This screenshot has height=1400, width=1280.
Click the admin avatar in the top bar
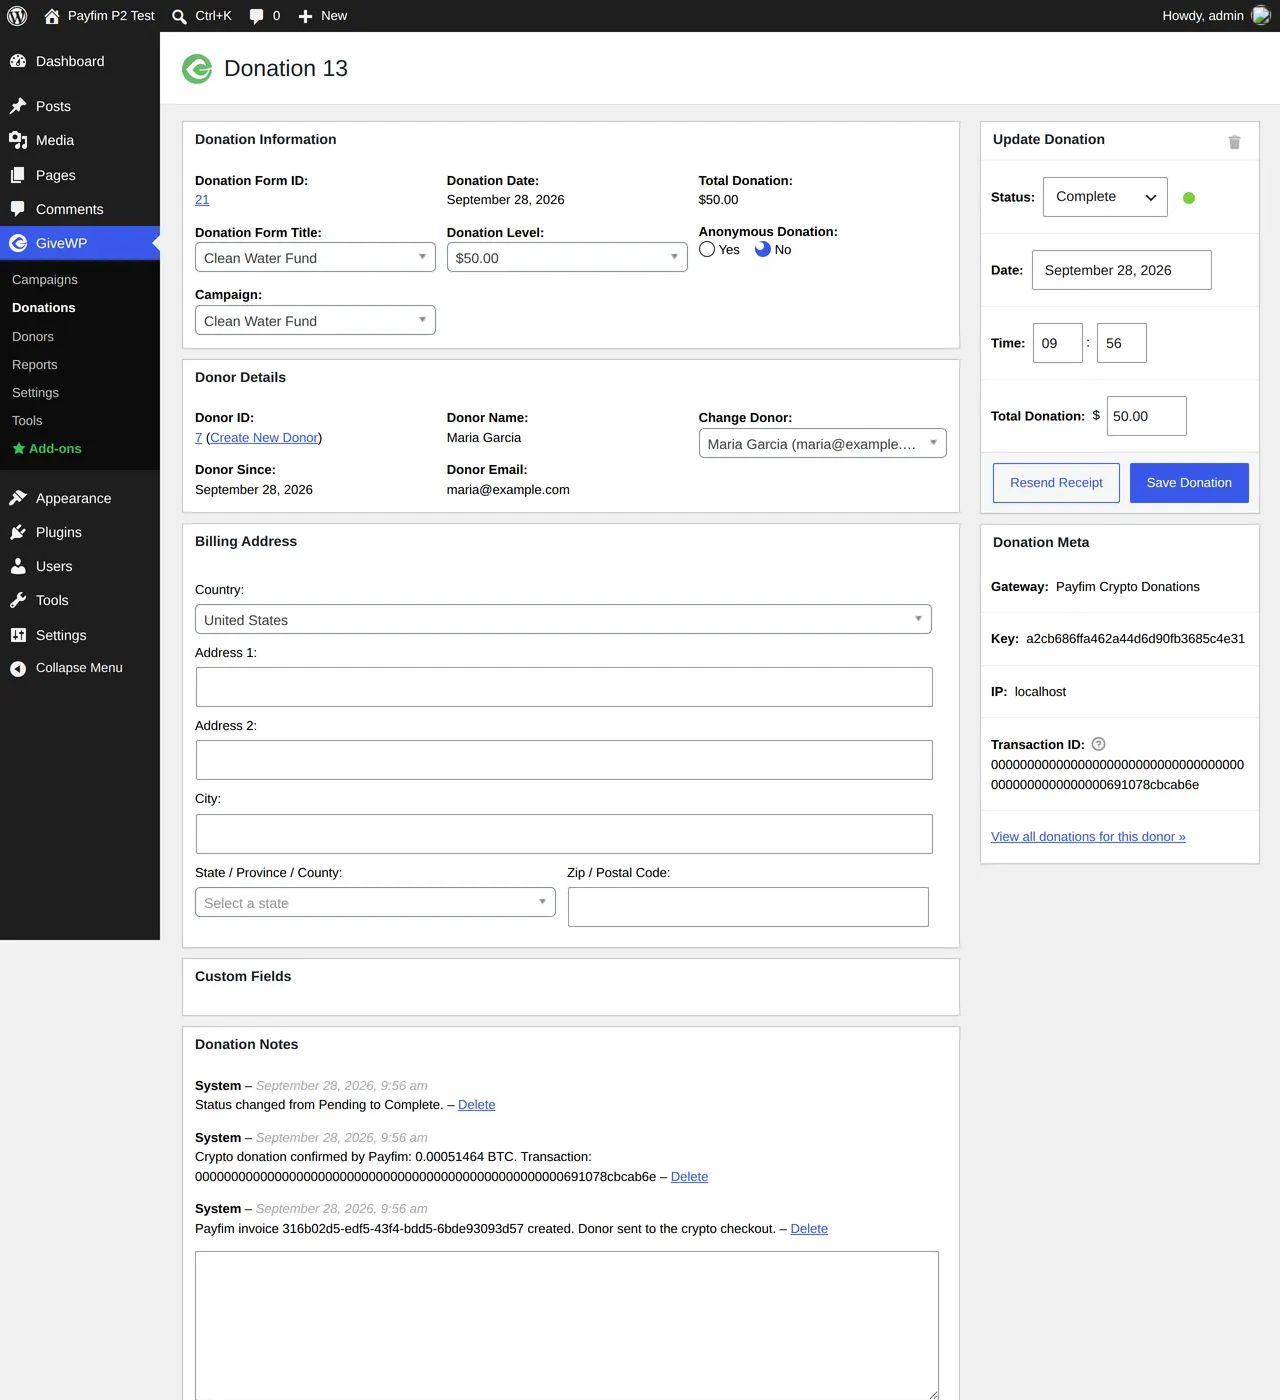(x=1261, y=16)
